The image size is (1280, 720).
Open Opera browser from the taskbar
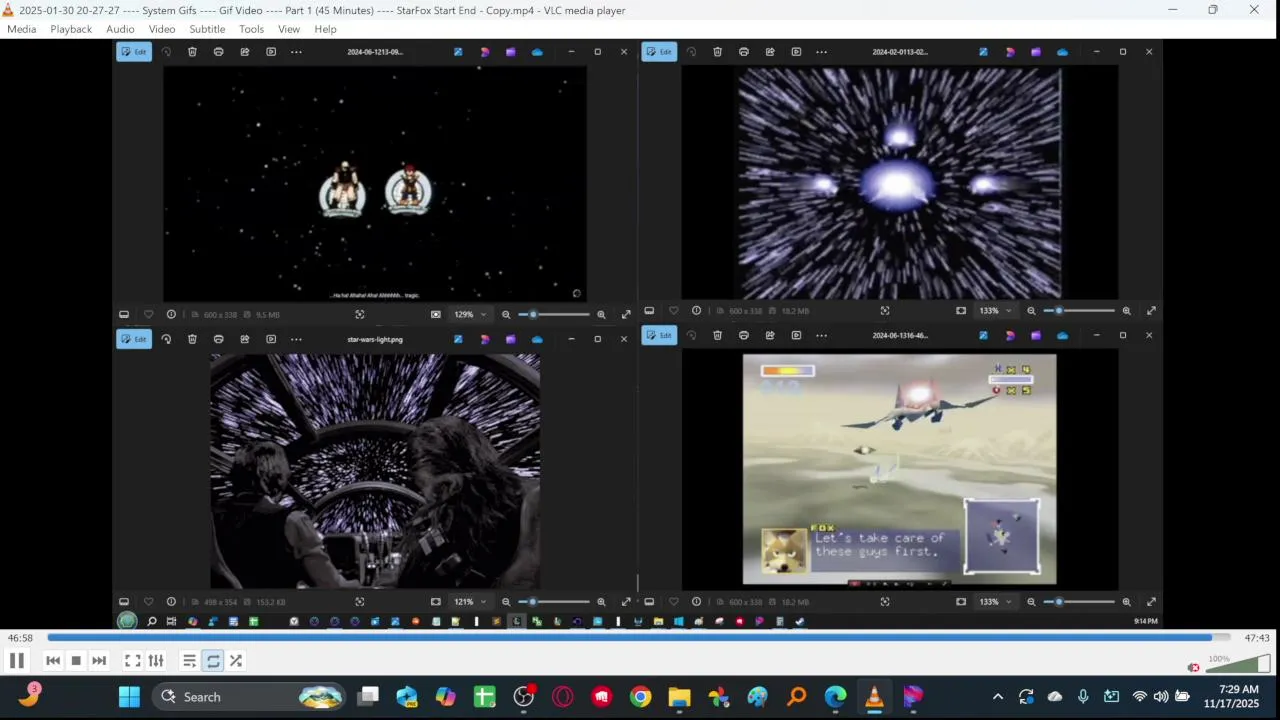tap(563, 697)
